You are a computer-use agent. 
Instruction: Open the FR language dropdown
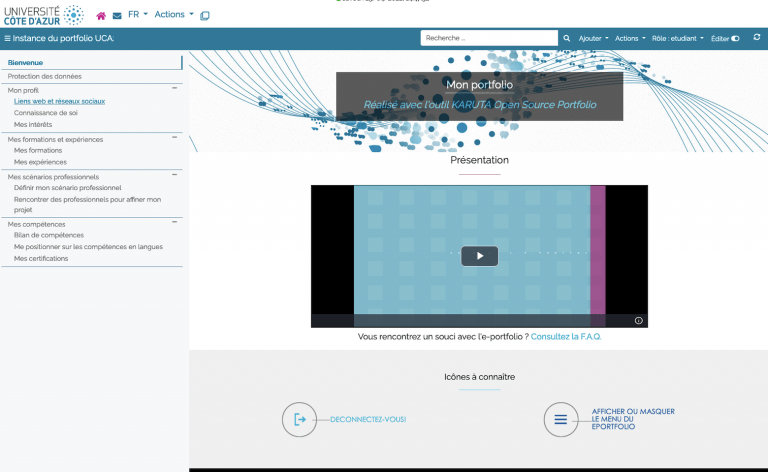[x=137, y=15]
